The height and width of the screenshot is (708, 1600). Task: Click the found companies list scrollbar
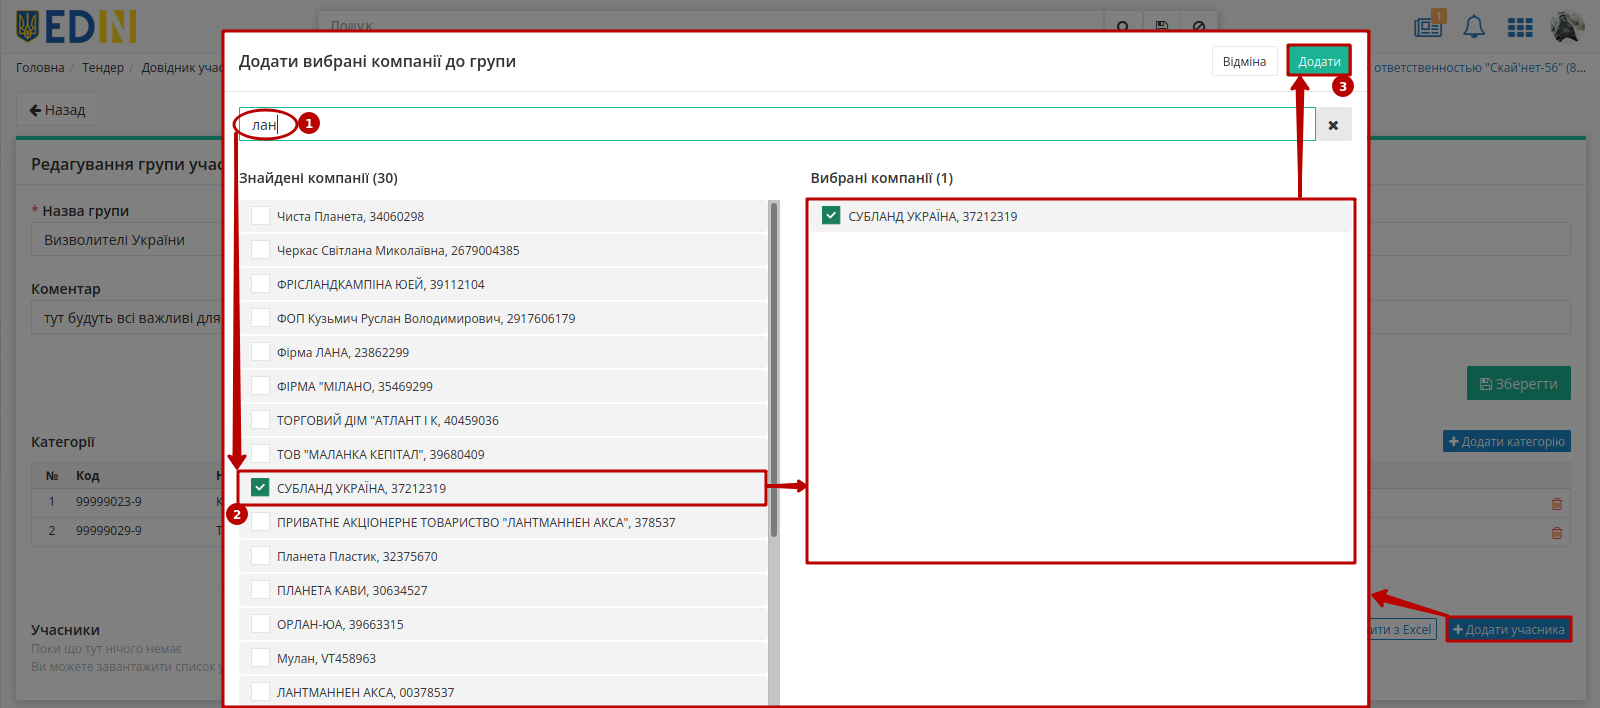[773, 369]
